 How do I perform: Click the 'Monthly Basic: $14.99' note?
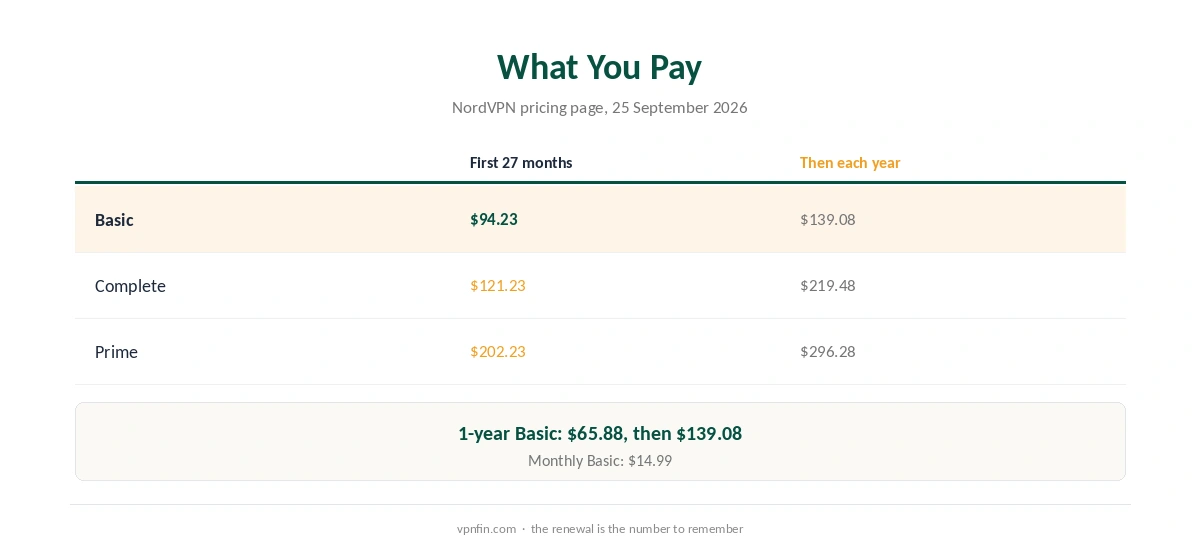[x=600, y=461]
